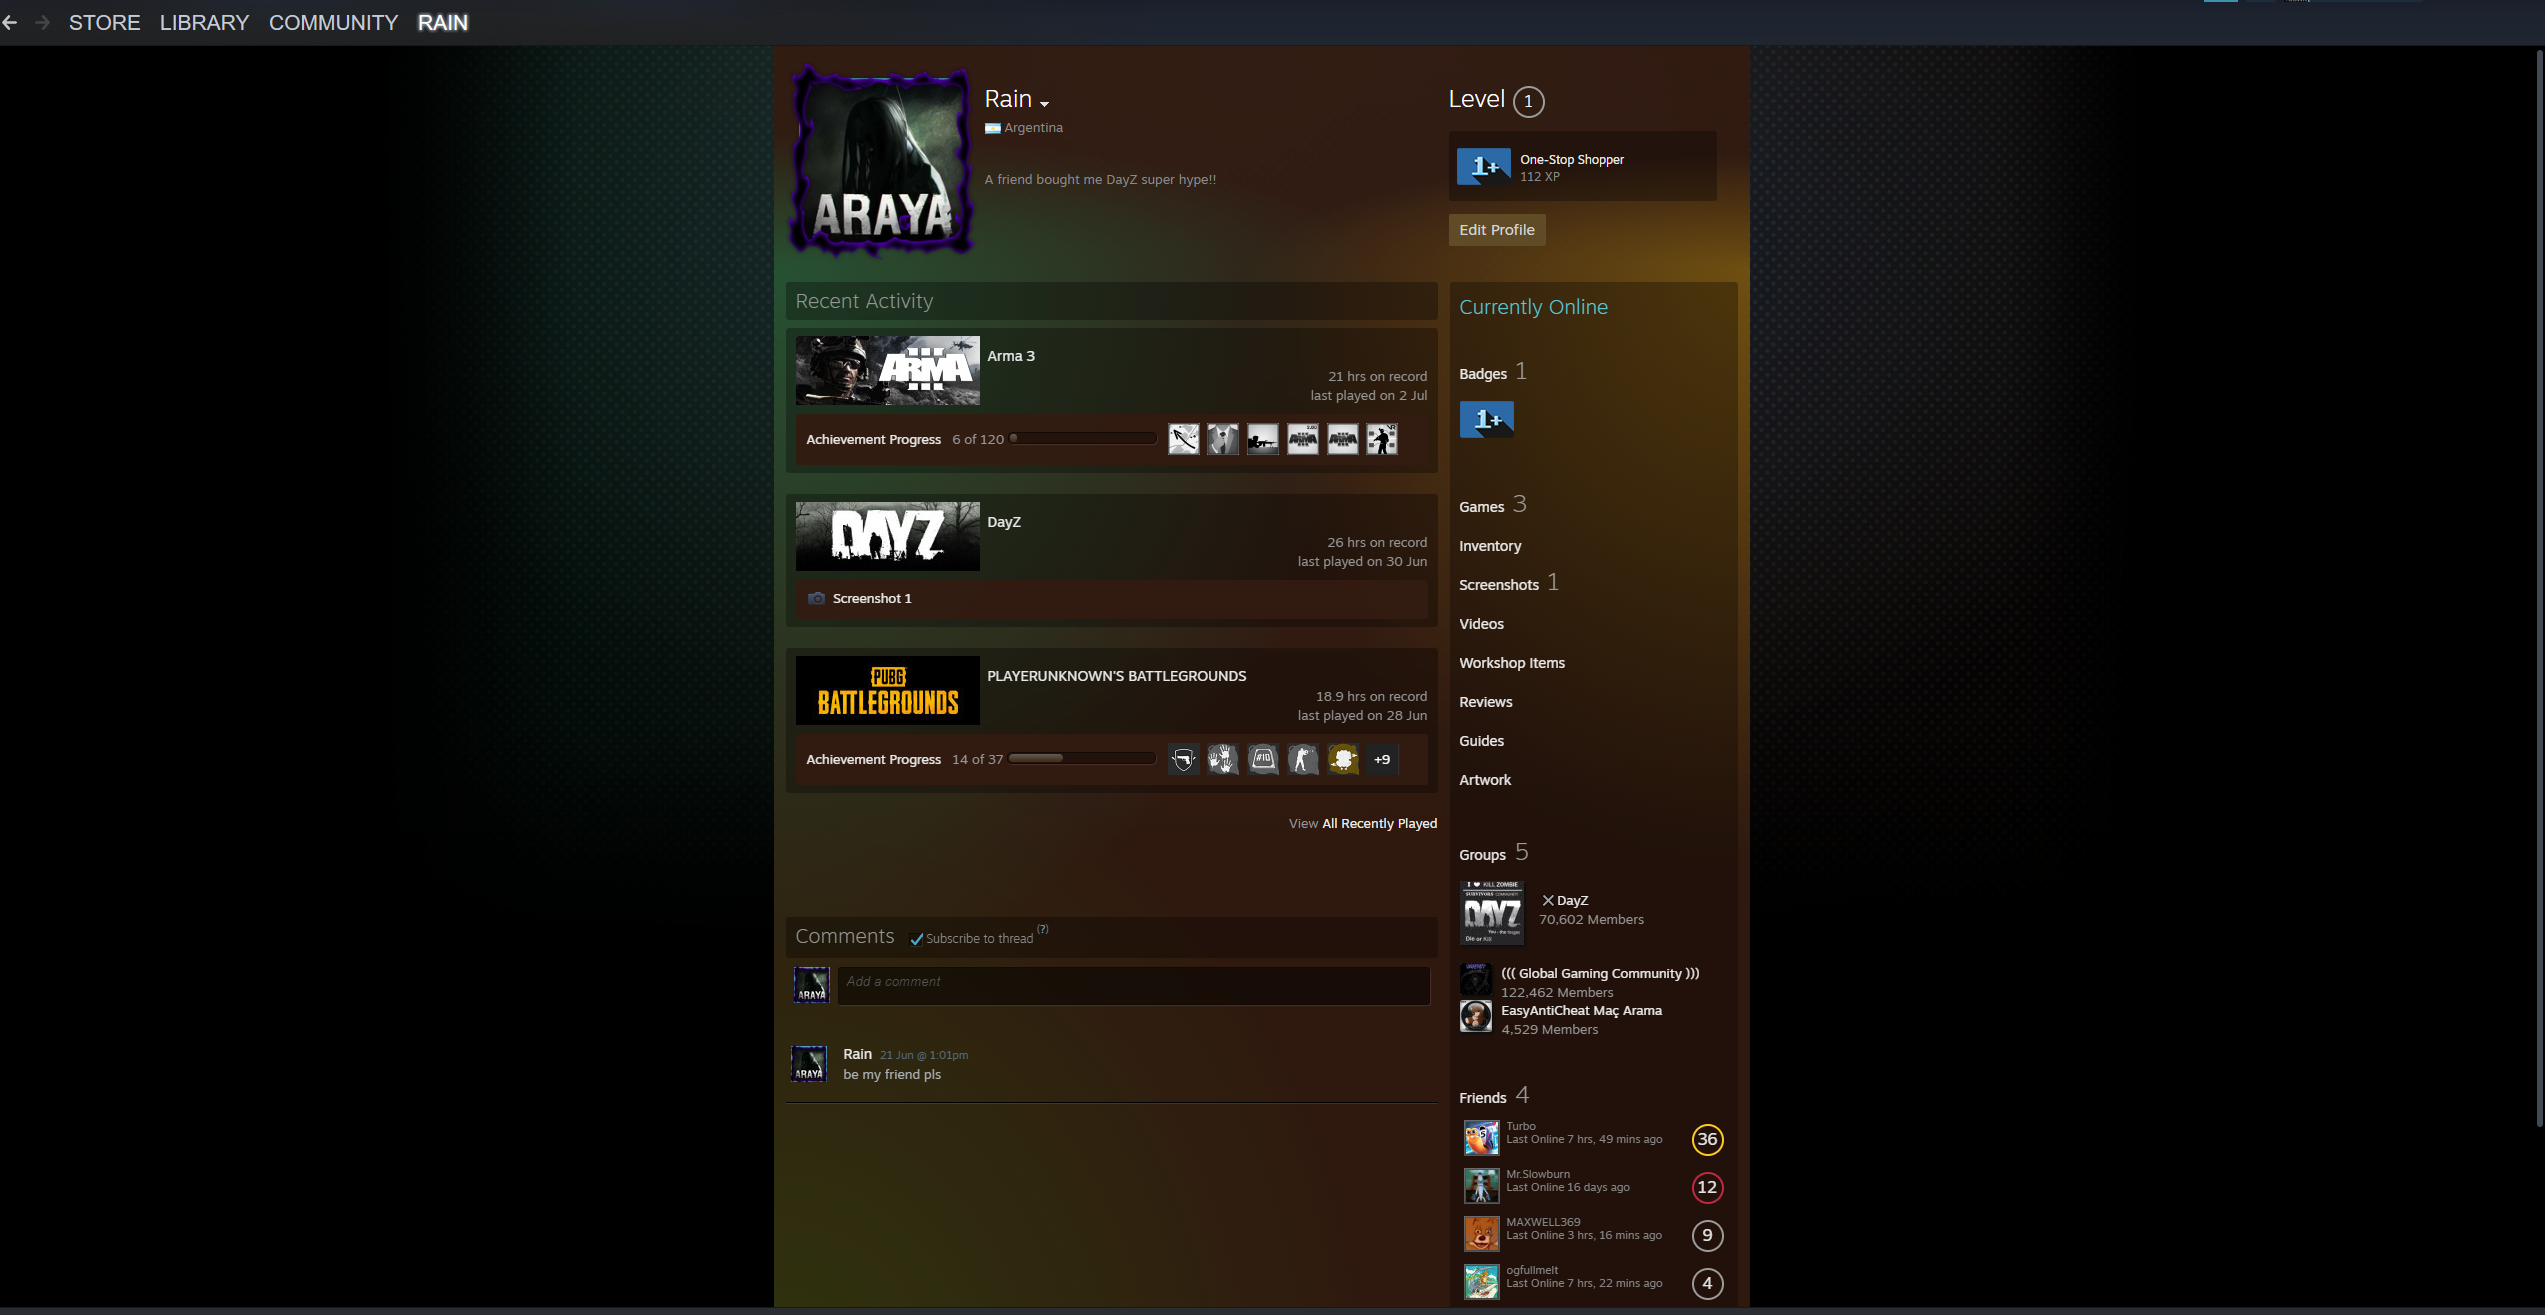The image size is (2545, 1315).
Task: View second PUBG achievement icon
Action: (x=1223, y=759)
